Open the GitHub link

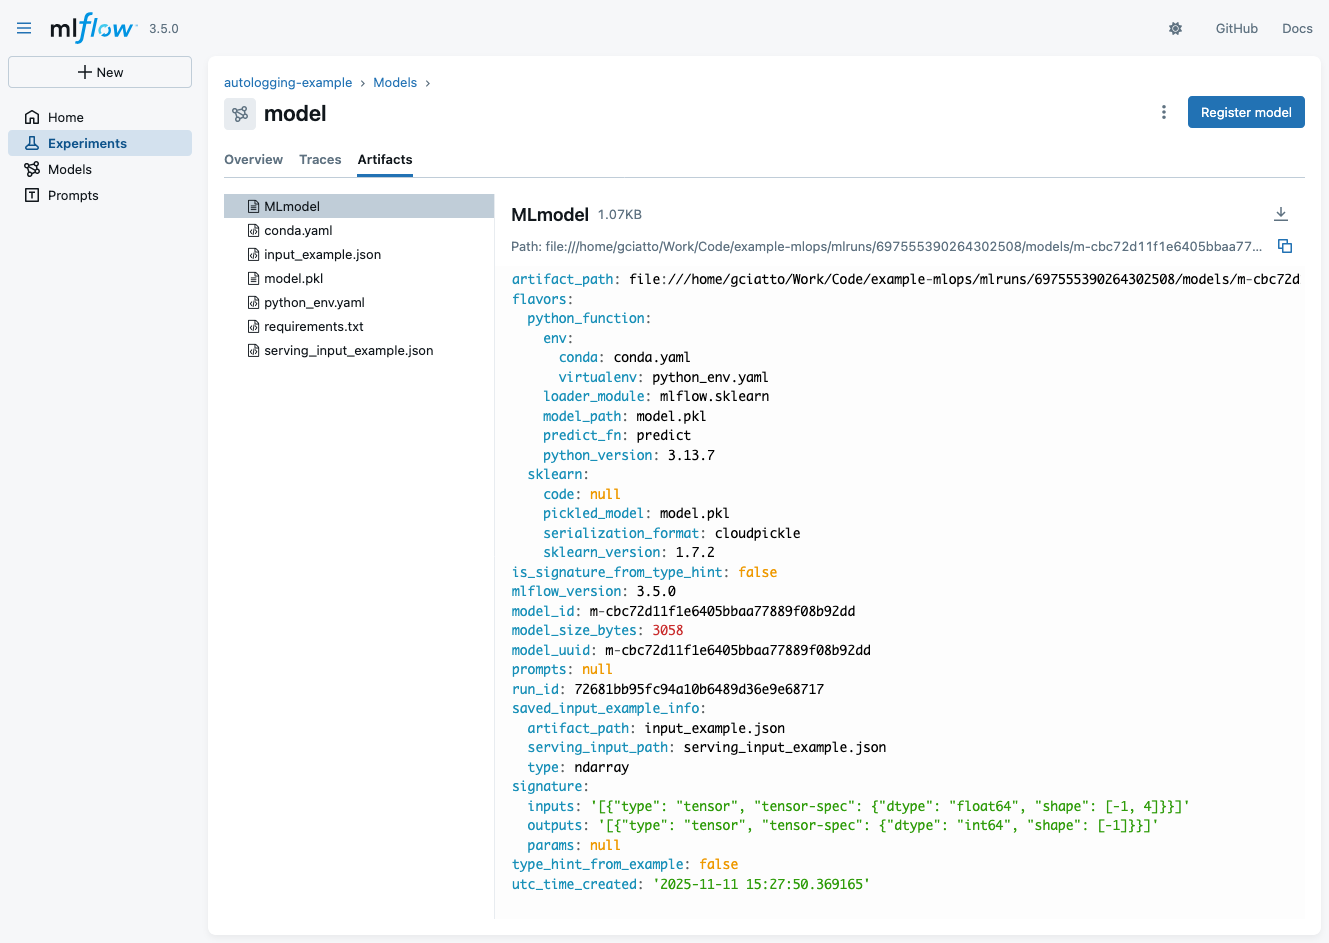(x=1236, y=29)
